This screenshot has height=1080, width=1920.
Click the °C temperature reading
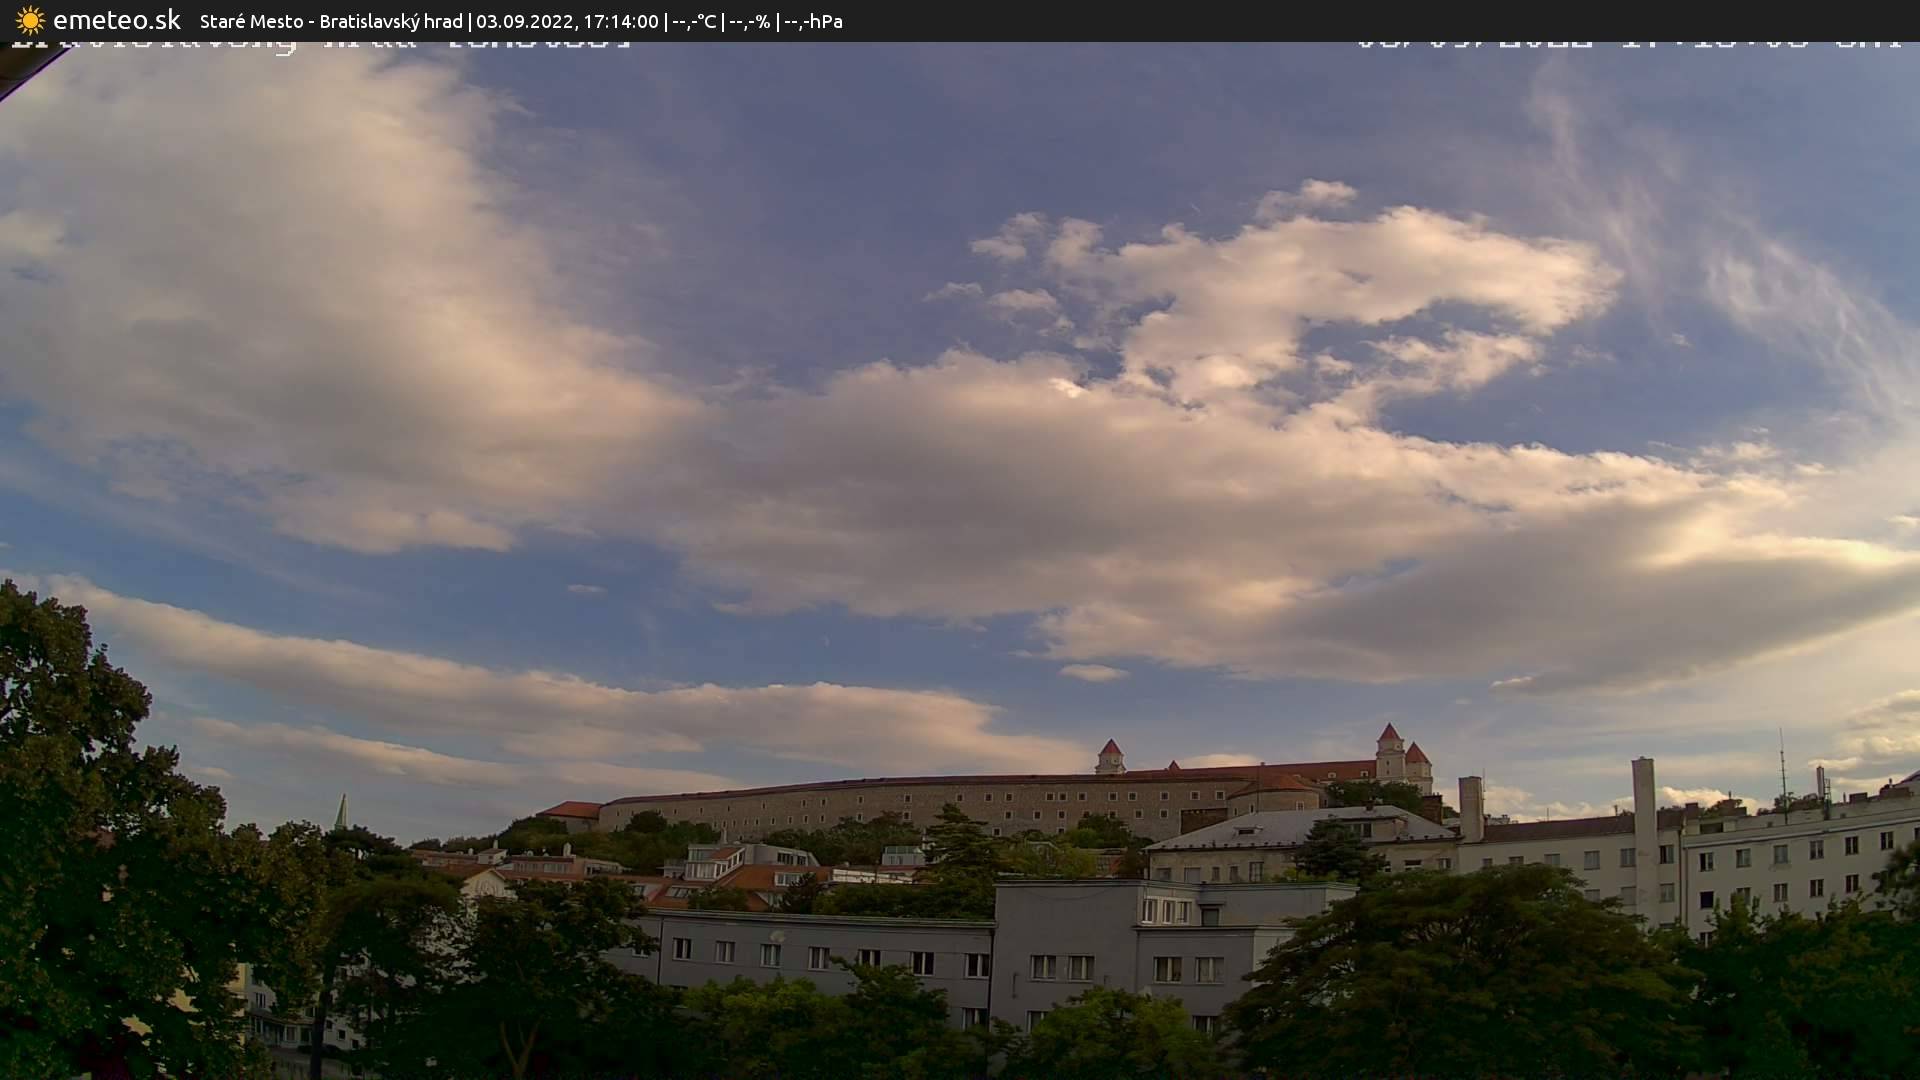pyautogui.click(x=694, y=21)
